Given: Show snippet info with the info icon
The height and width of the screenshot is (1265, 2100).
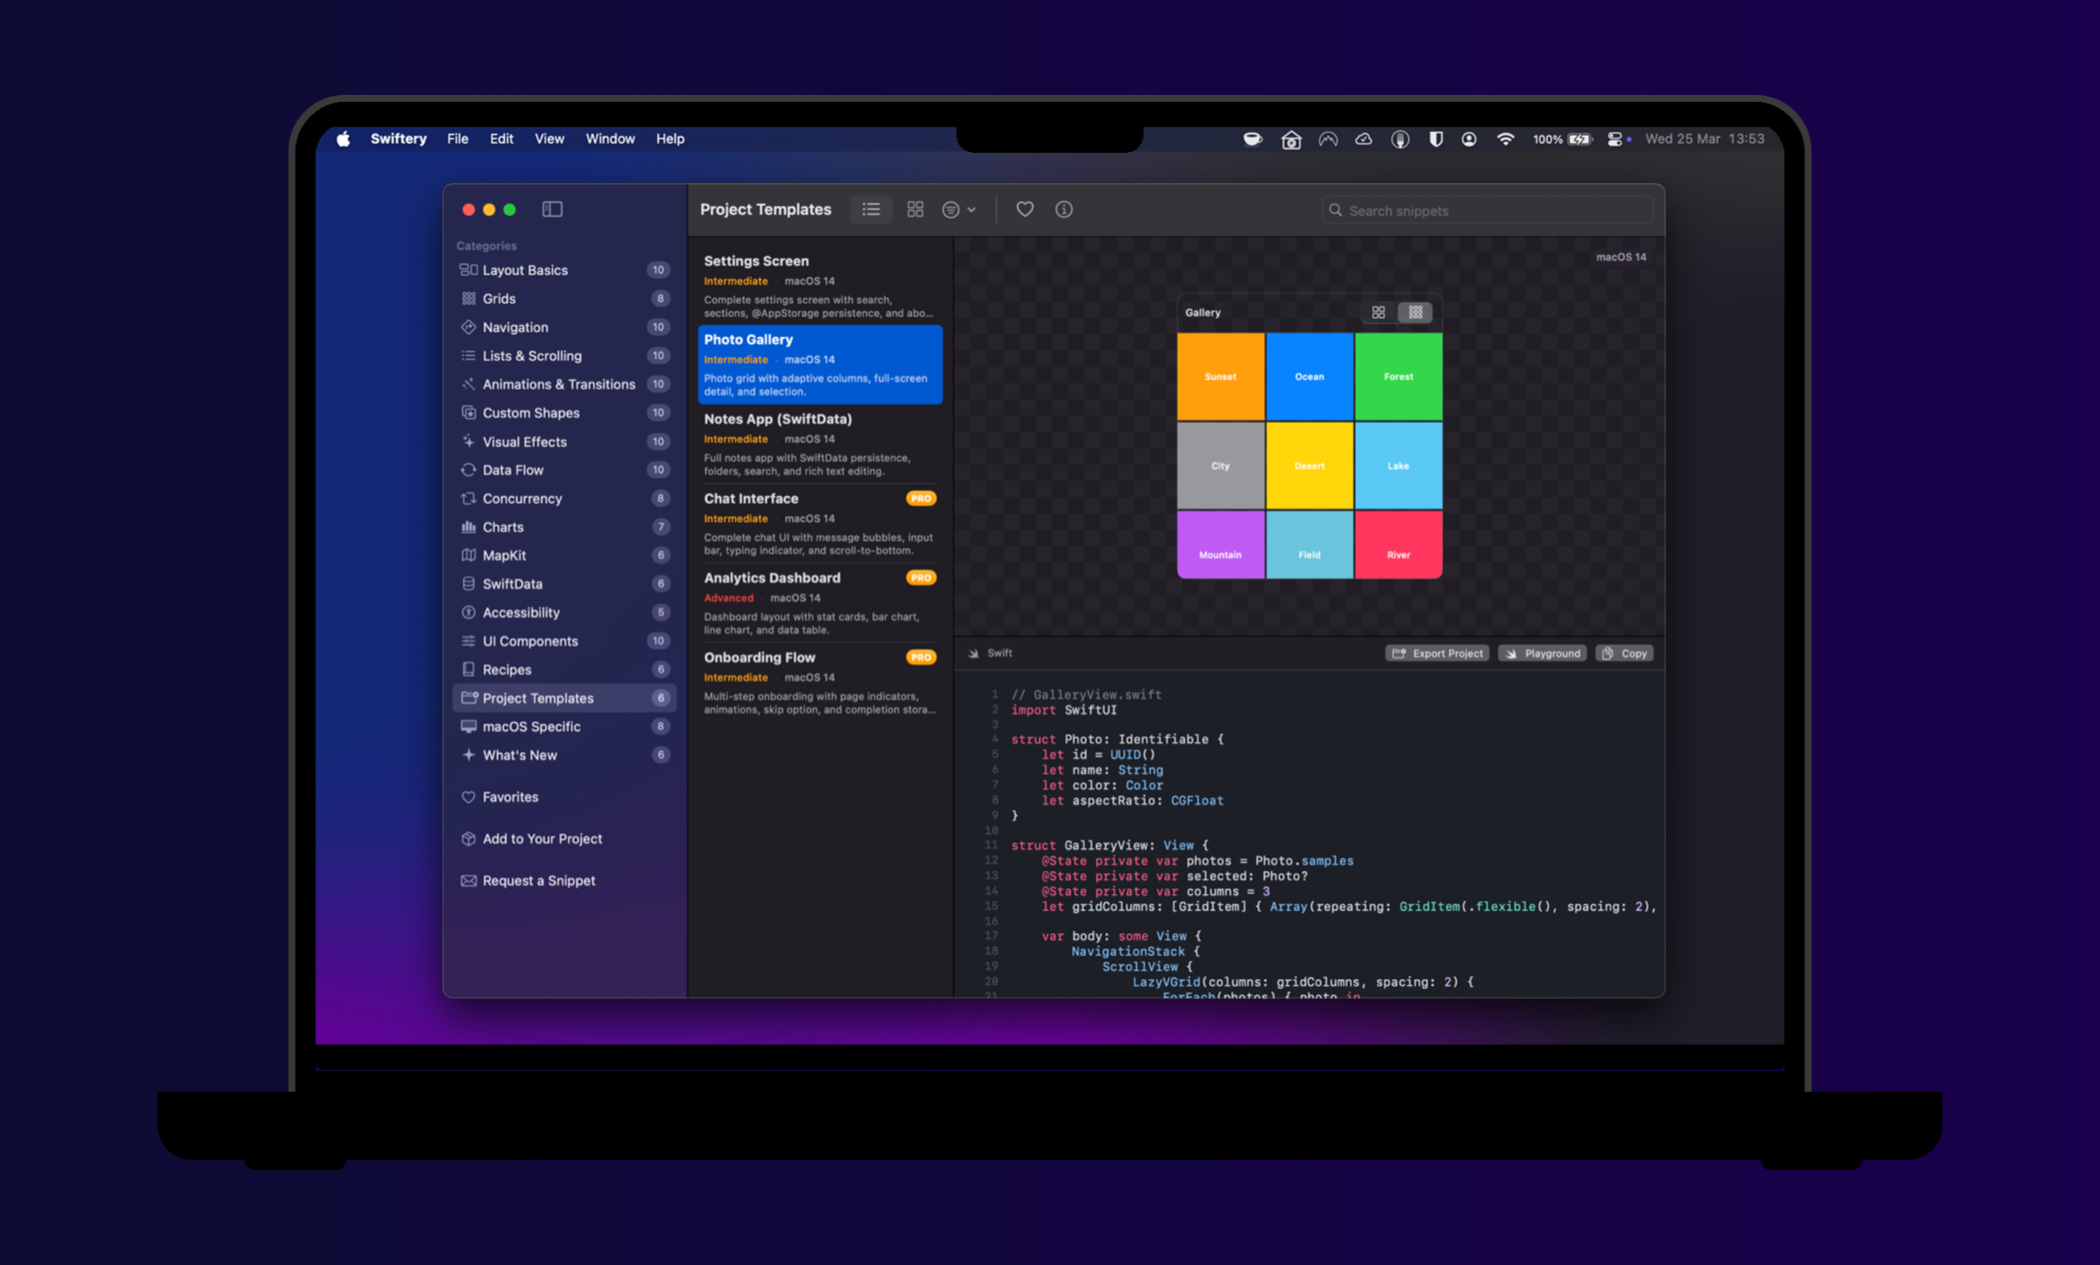Looking at the screenshot, I should tap(1063, 209).
